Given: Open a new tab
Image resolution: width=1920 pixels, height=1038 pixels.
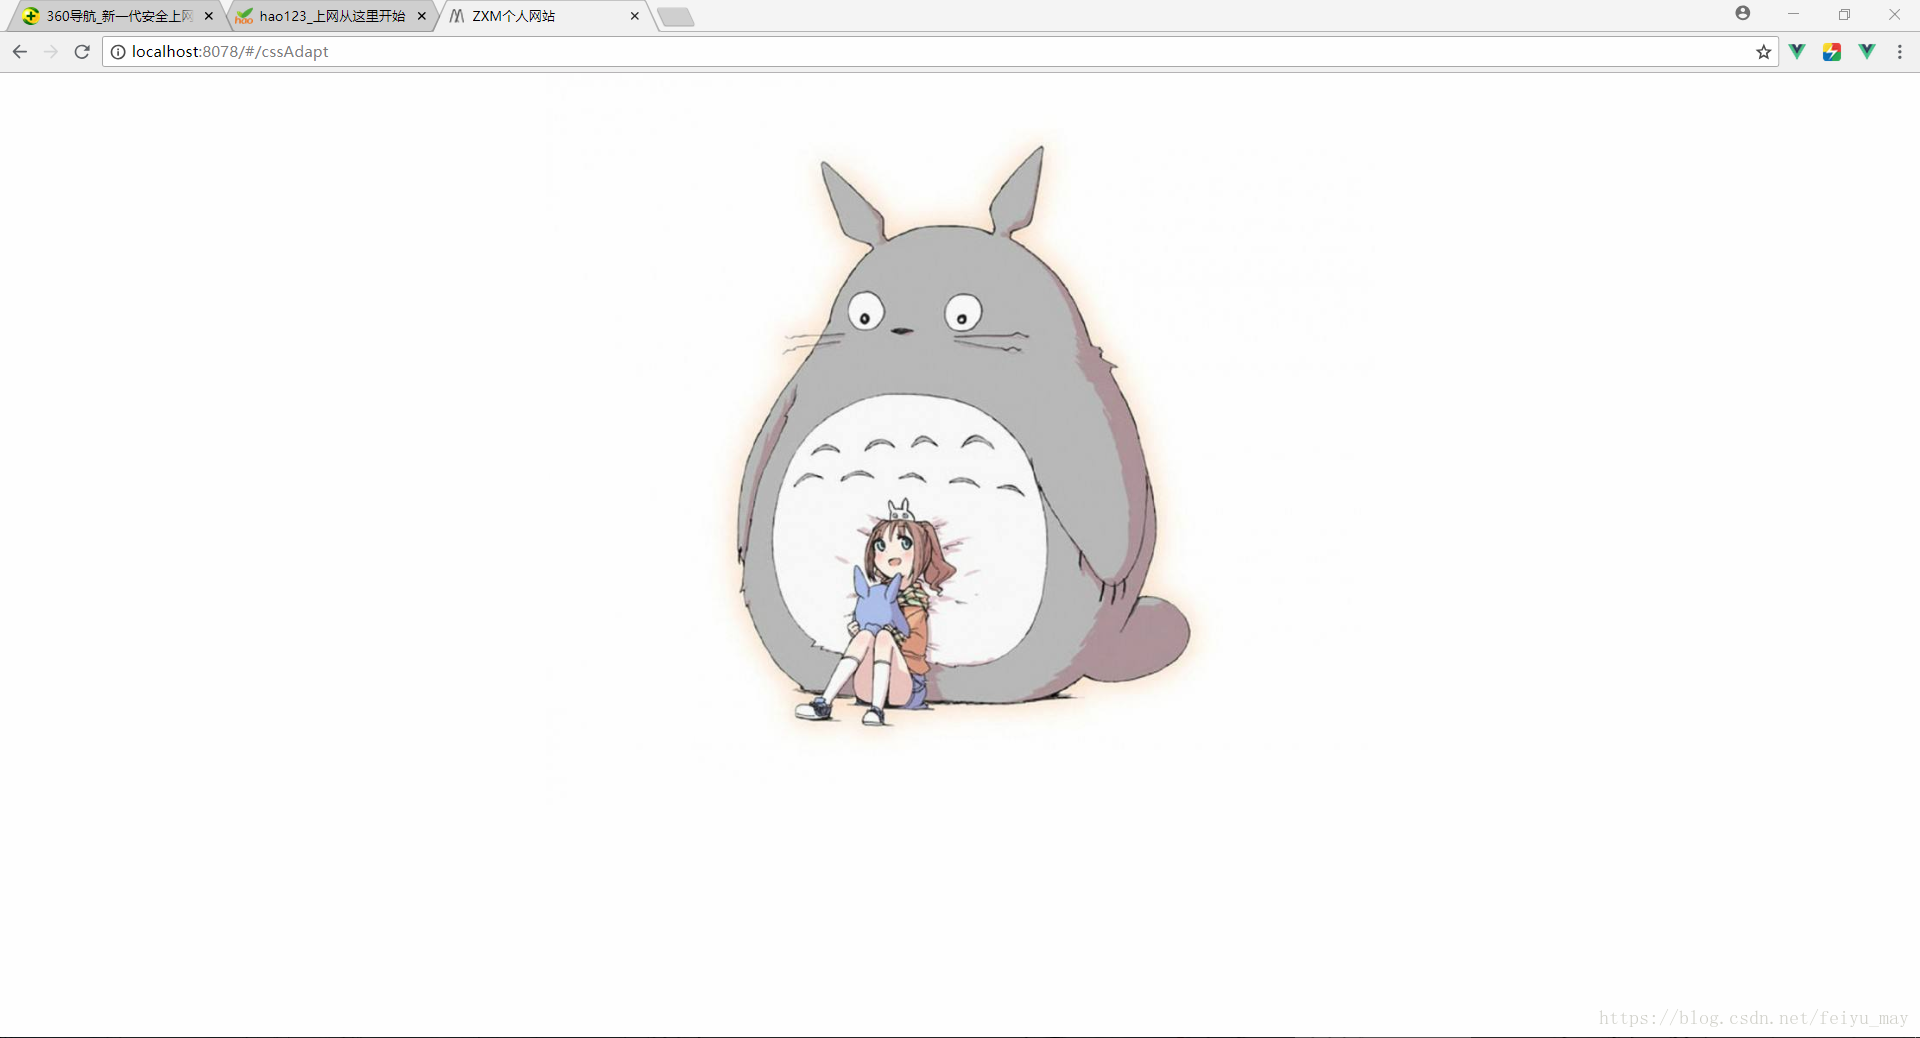Looking at the screenshot, I should point(676,17).
